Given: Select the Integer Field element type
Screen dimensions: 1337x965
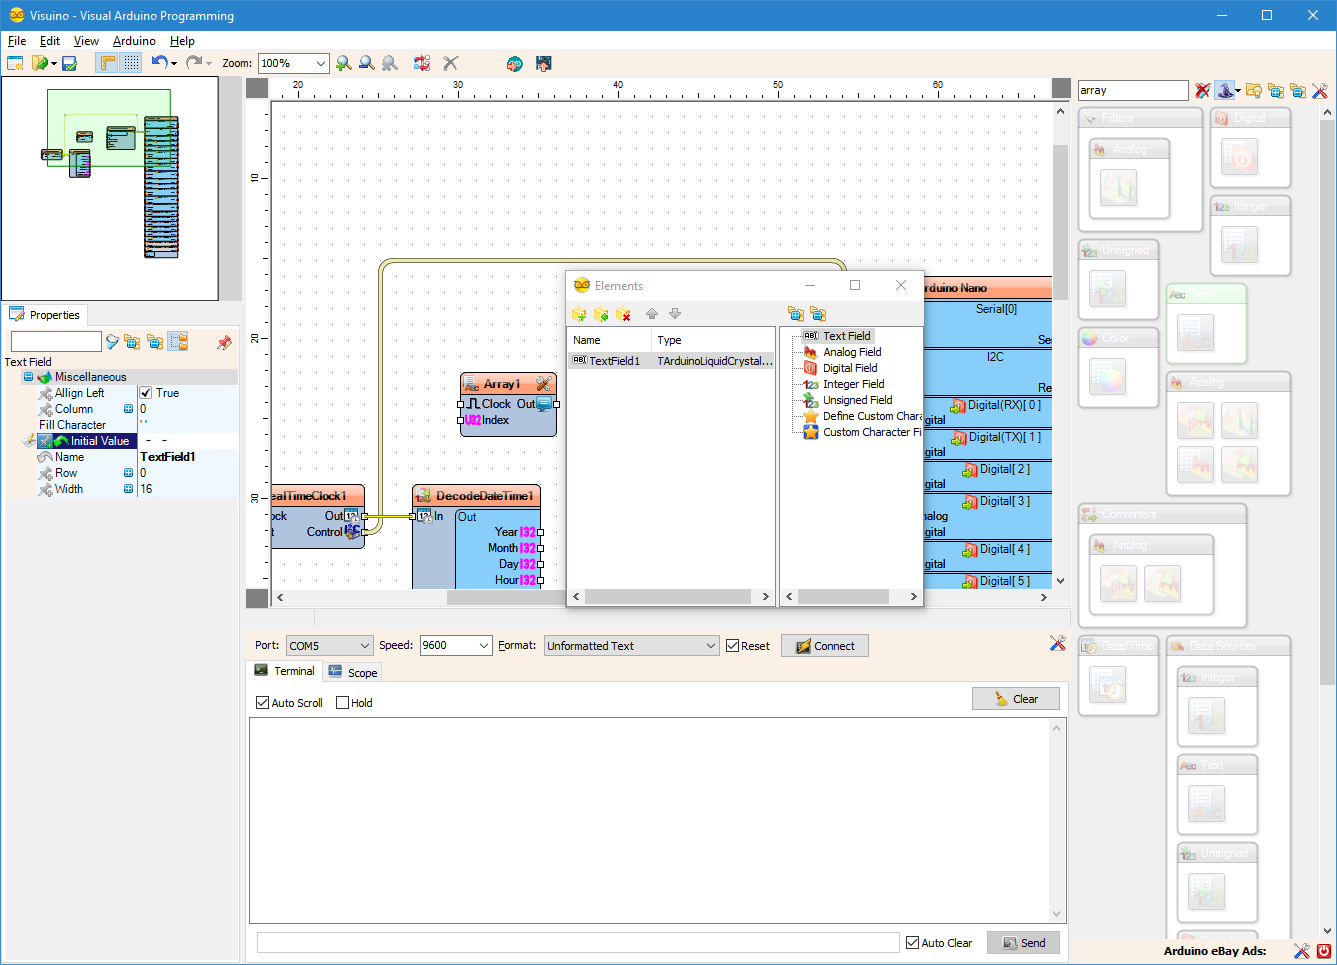Looking at the screenshot, I should point(853,384).
